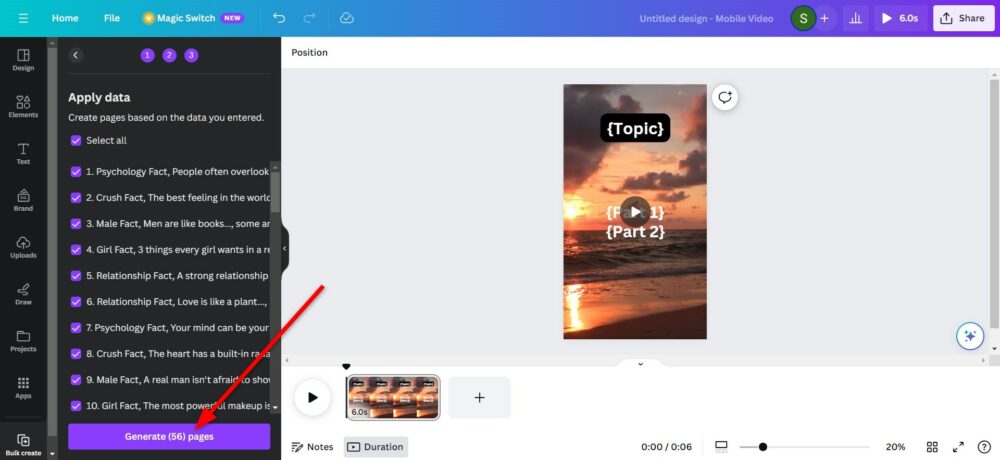Uncheck row 8 Crush Fact
The height and width of the screenshot is (460, 1000).
point(76,353)
